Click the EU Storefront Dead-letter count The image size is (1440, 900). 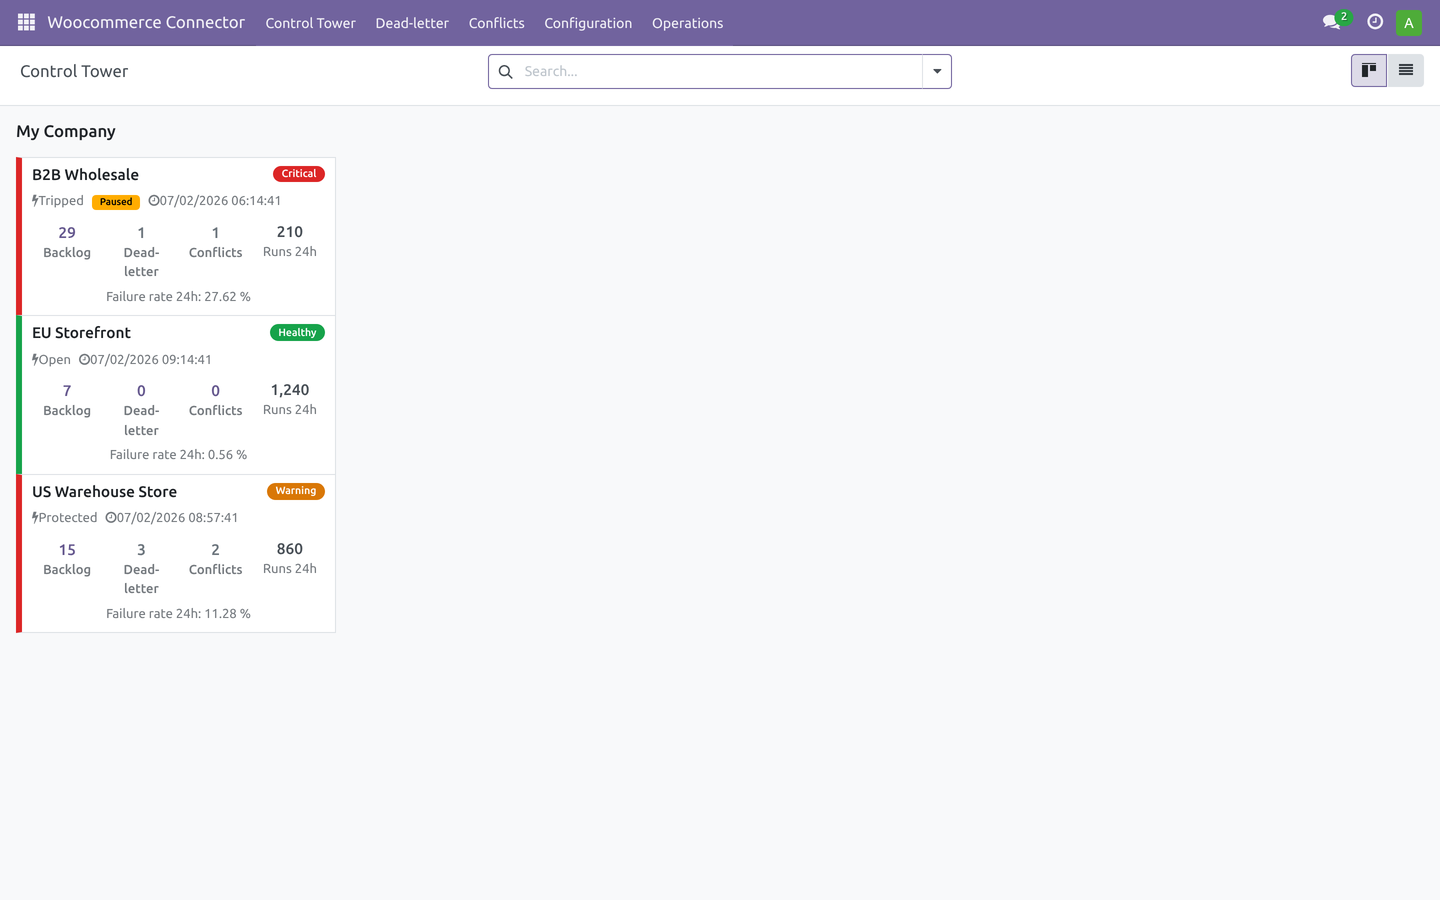click(141, 391)
